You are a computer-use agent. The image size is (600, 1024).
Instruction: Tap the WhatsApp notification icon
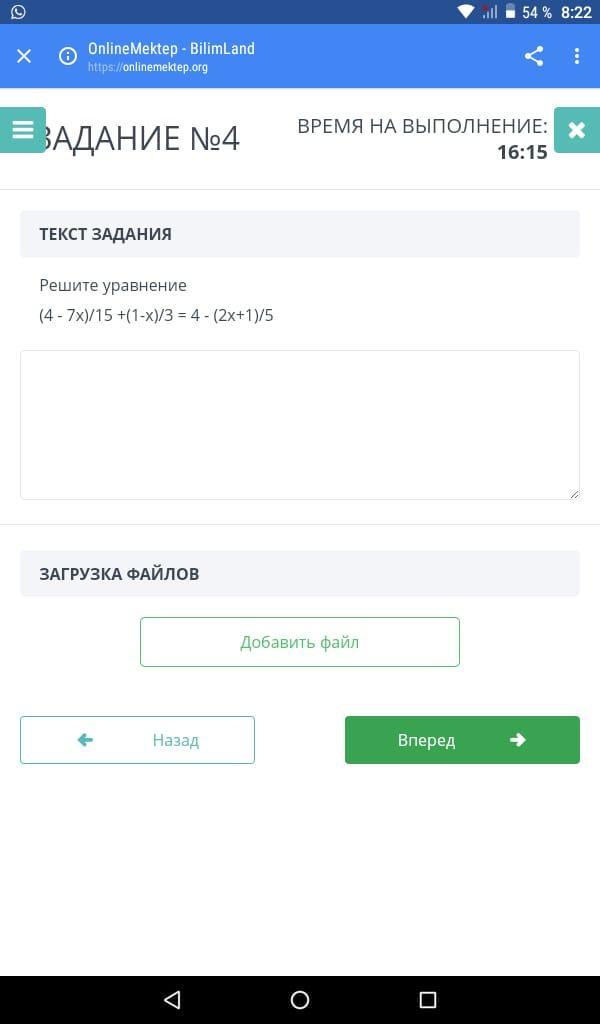[18, 12]
